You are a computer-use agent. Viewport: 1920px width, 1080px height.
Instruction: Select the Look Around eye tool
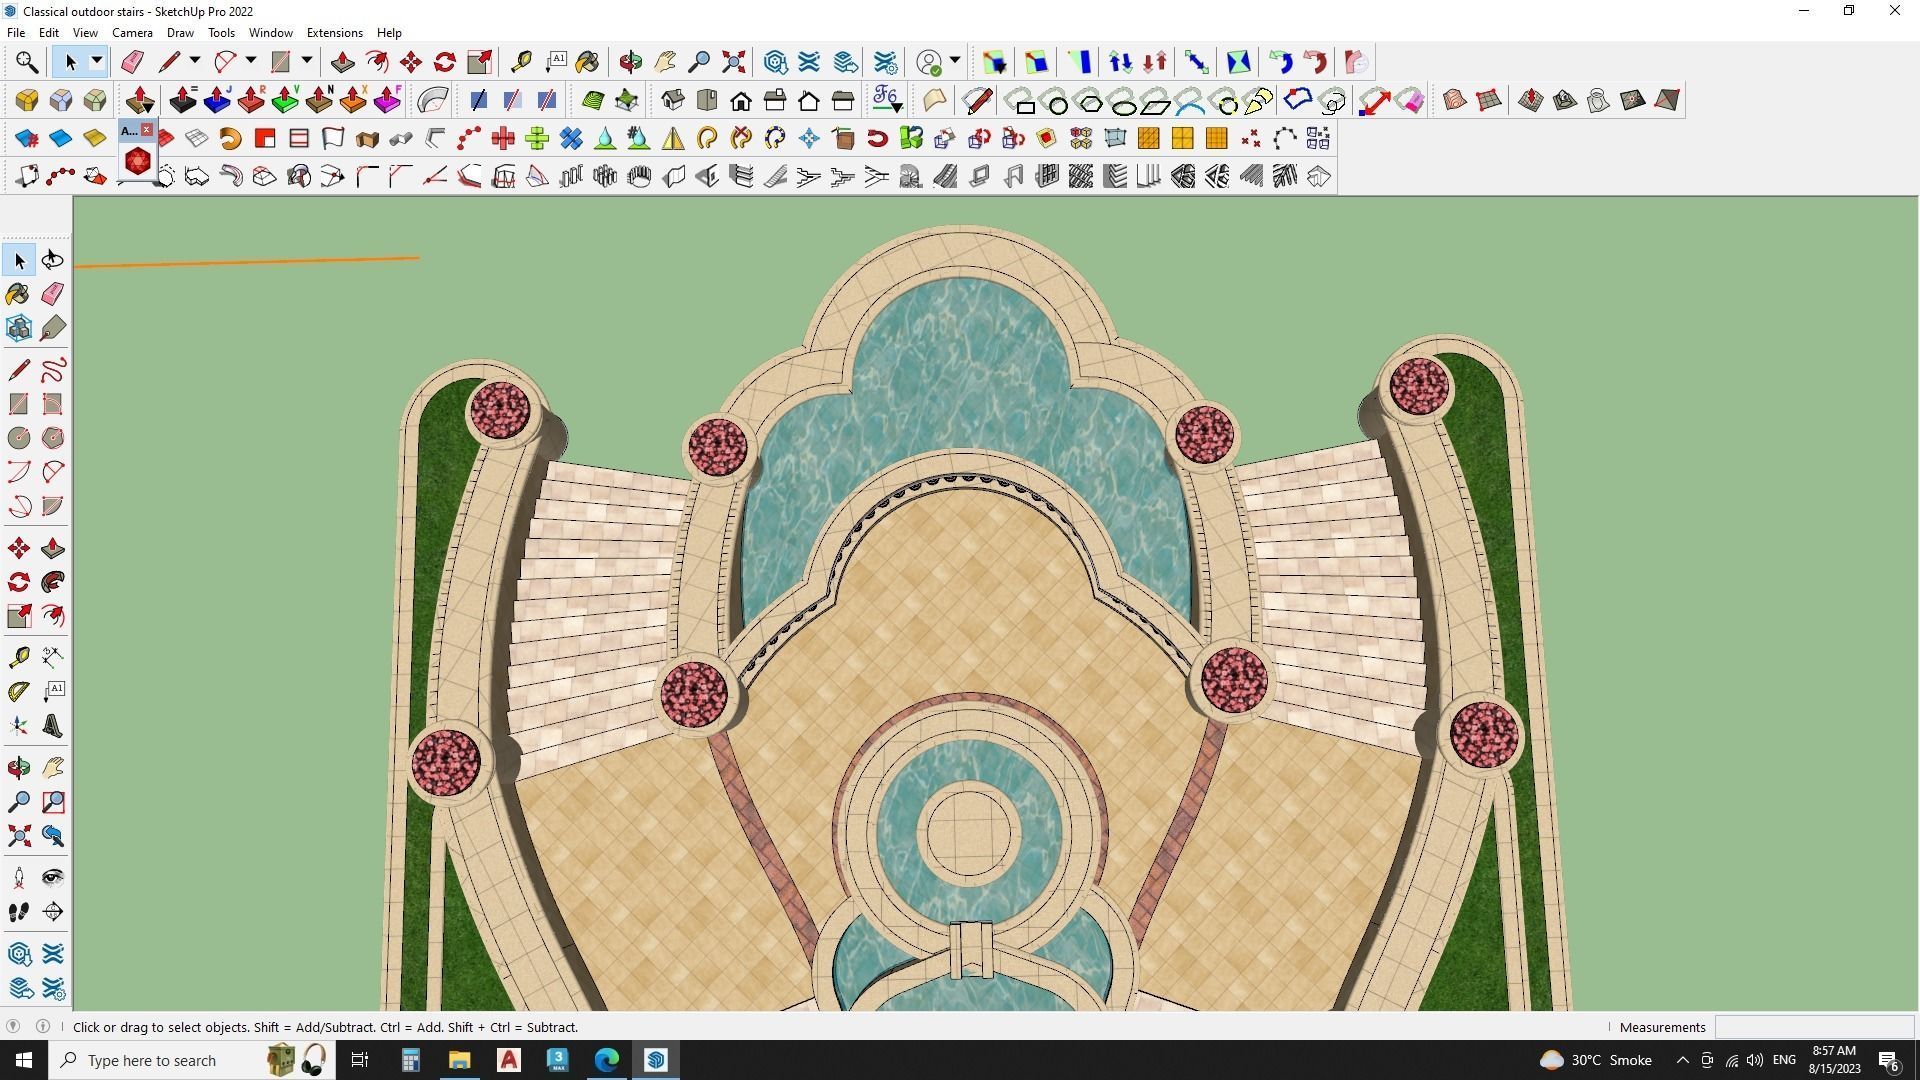(53, 878)
